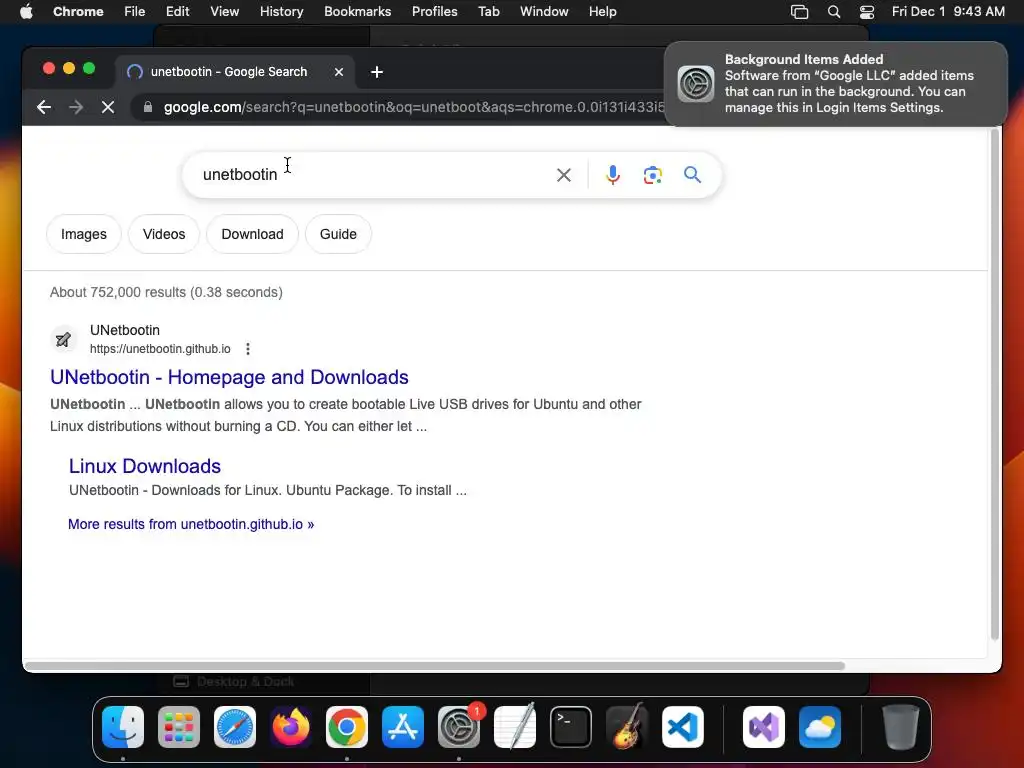Filter results by Images chip
Viewport: 1024px width, 768px height.
click(84, 234)
